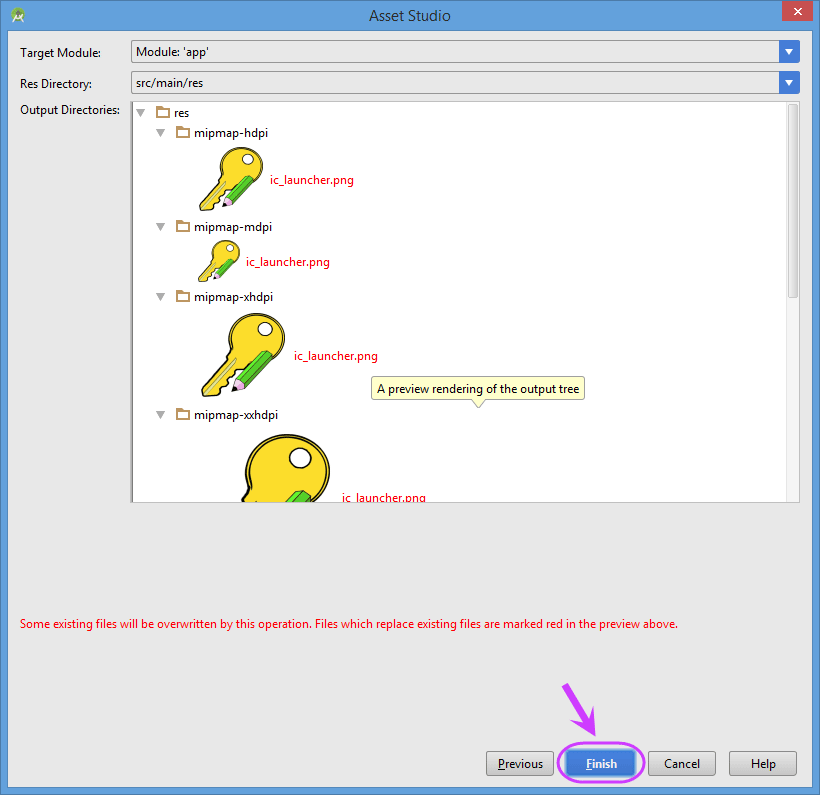
Task: Click the hdpi key launcher icon preview
Action: pos(231,179)
